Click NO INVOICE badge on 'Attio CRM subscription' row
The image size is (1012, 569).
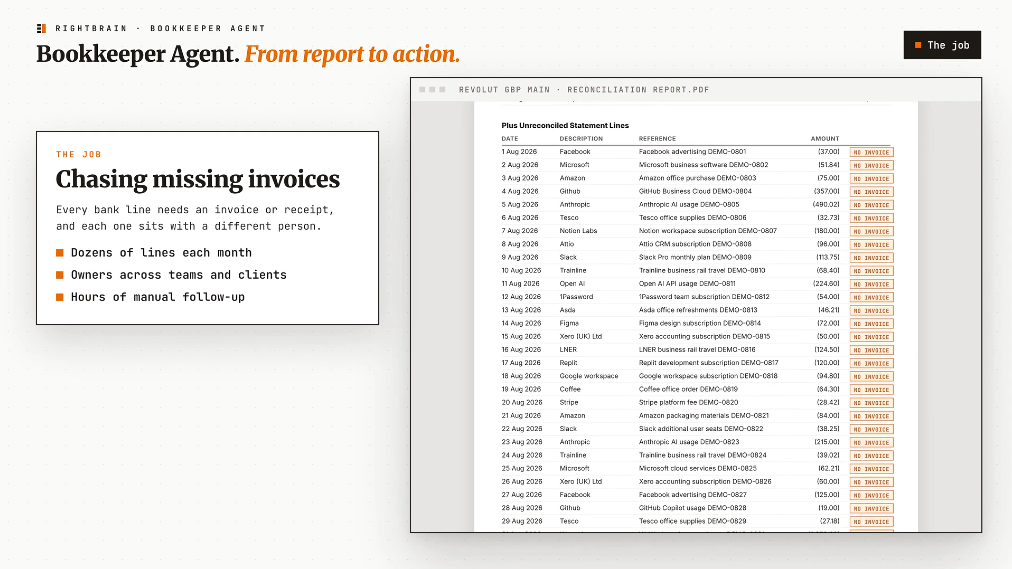point(871,245)
